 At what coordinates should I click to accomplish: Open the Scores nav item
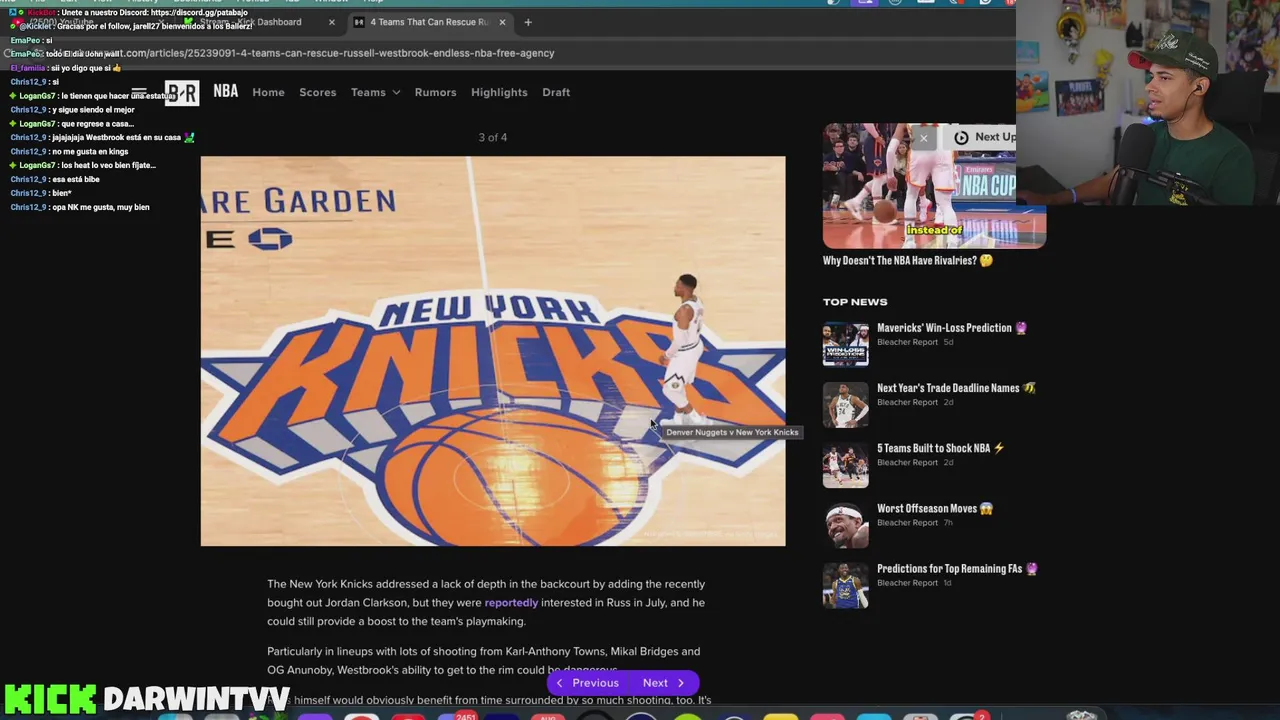click(318, 92)
